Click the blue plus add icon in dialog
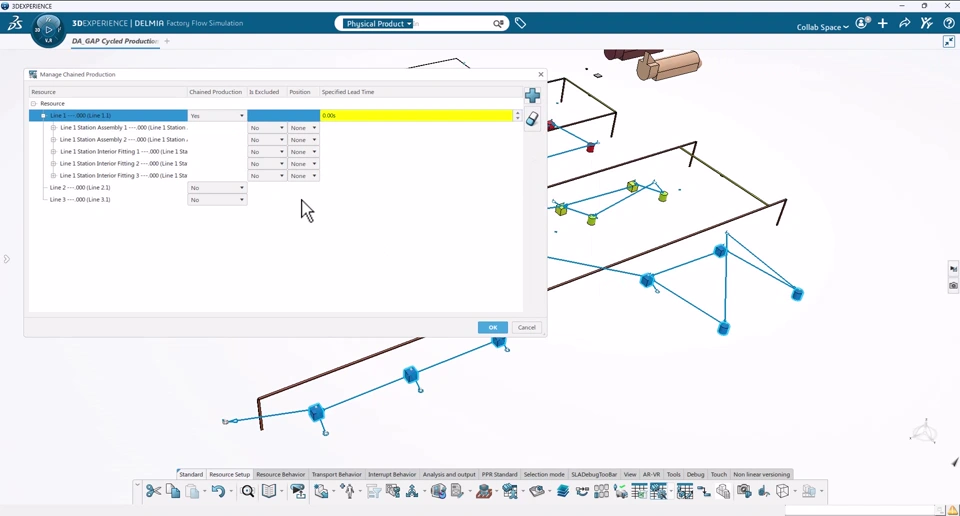 pyautogui.click(x=532, y=95)
